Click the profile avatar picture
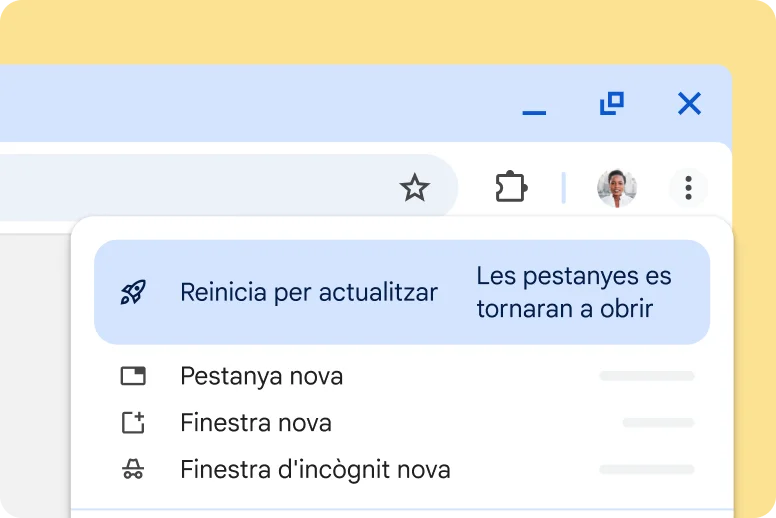This screenshot has height=518, width=776. pos(616,187)
